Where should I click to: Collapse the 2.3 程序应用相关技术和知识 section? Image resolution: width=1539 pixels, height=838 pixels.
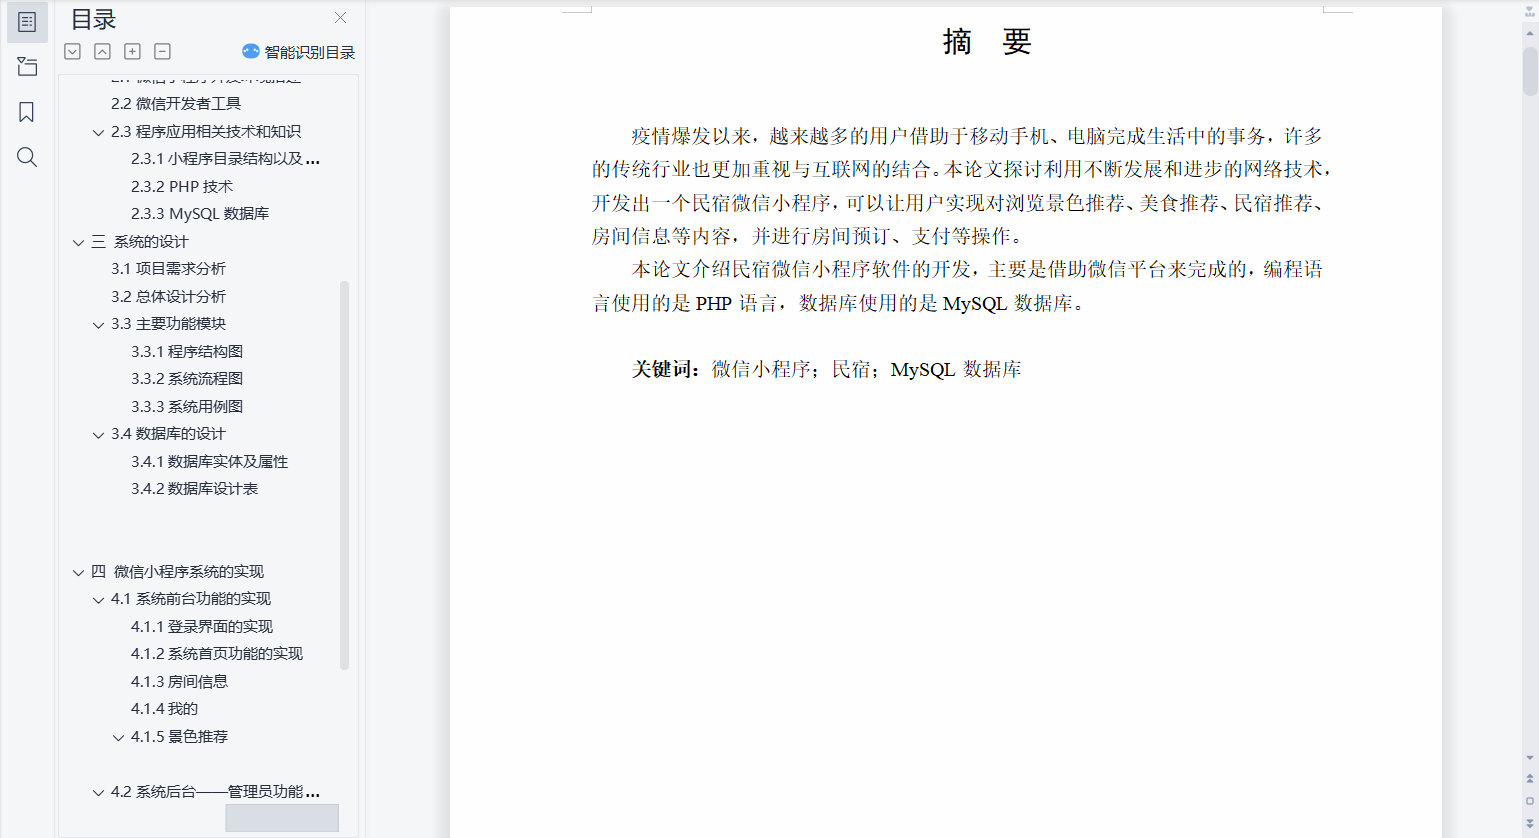97,130
